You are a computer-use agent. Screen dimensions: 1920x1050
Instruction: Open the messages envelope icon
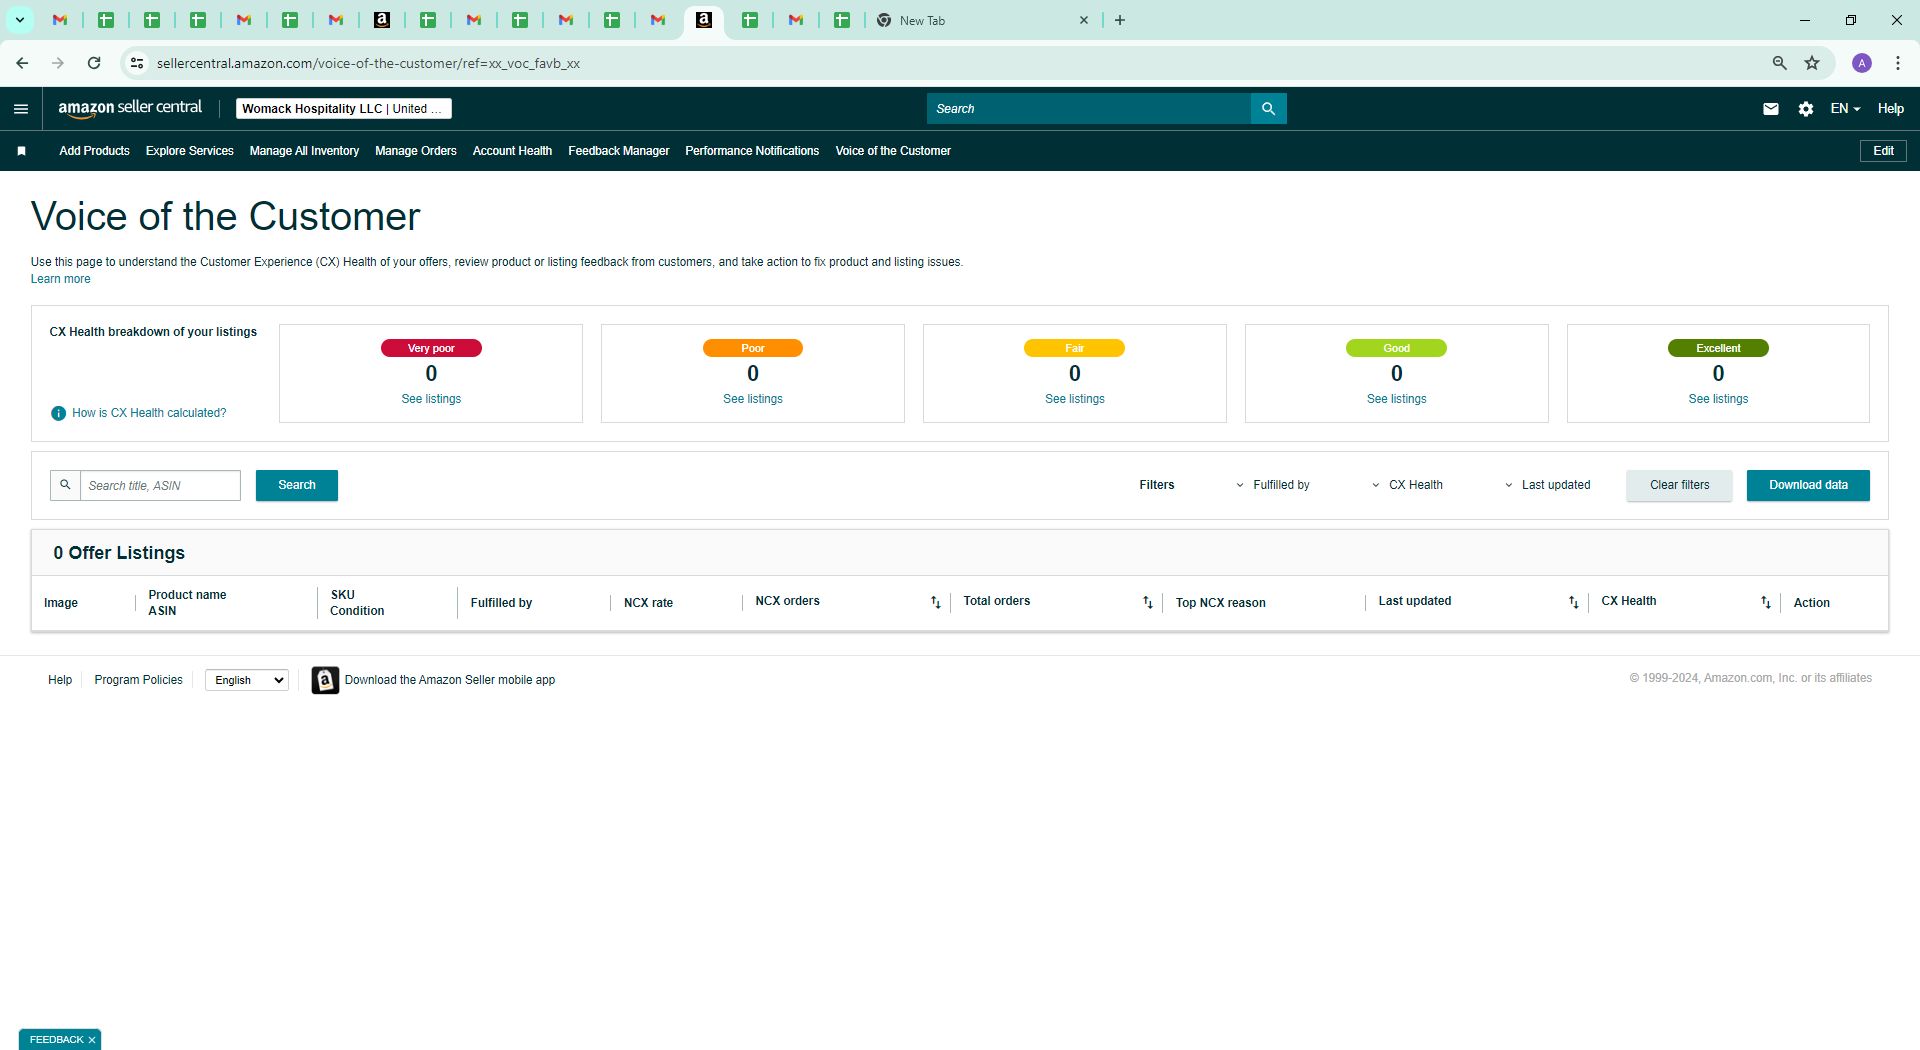coord(1770,109)
